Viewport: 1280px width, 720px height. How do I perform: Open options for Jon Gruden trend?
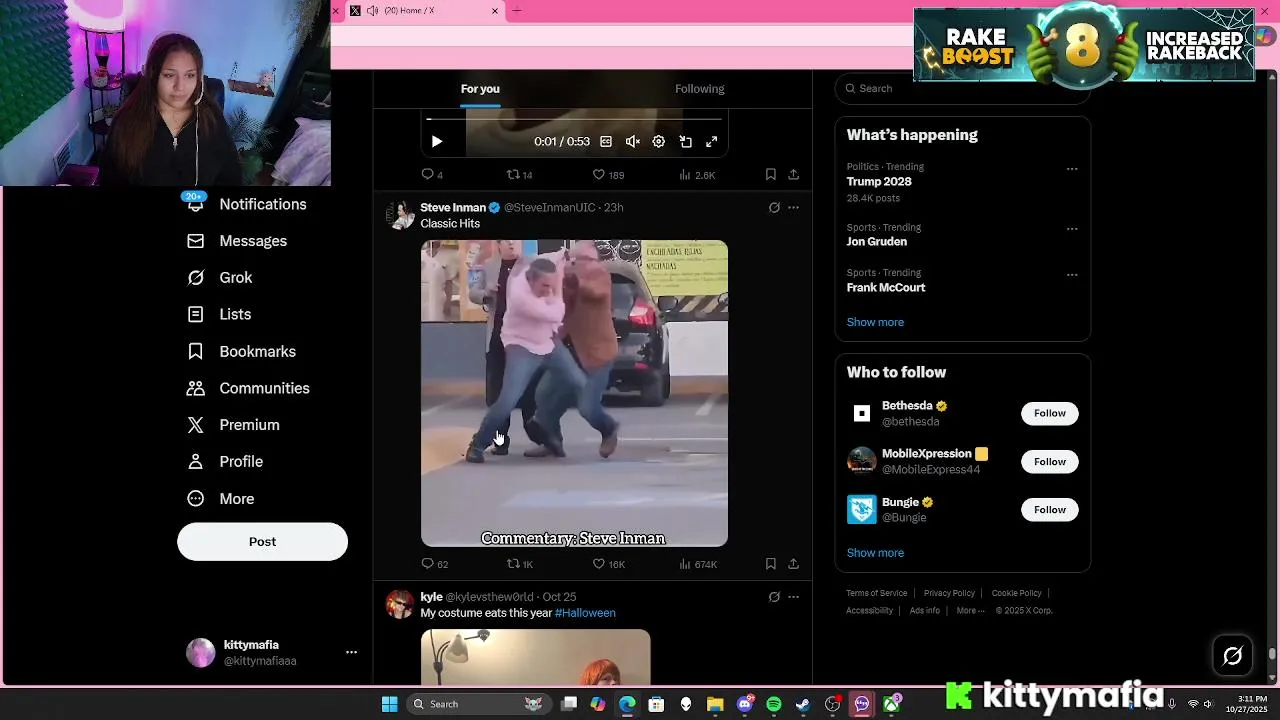(x=1072, y=229)
